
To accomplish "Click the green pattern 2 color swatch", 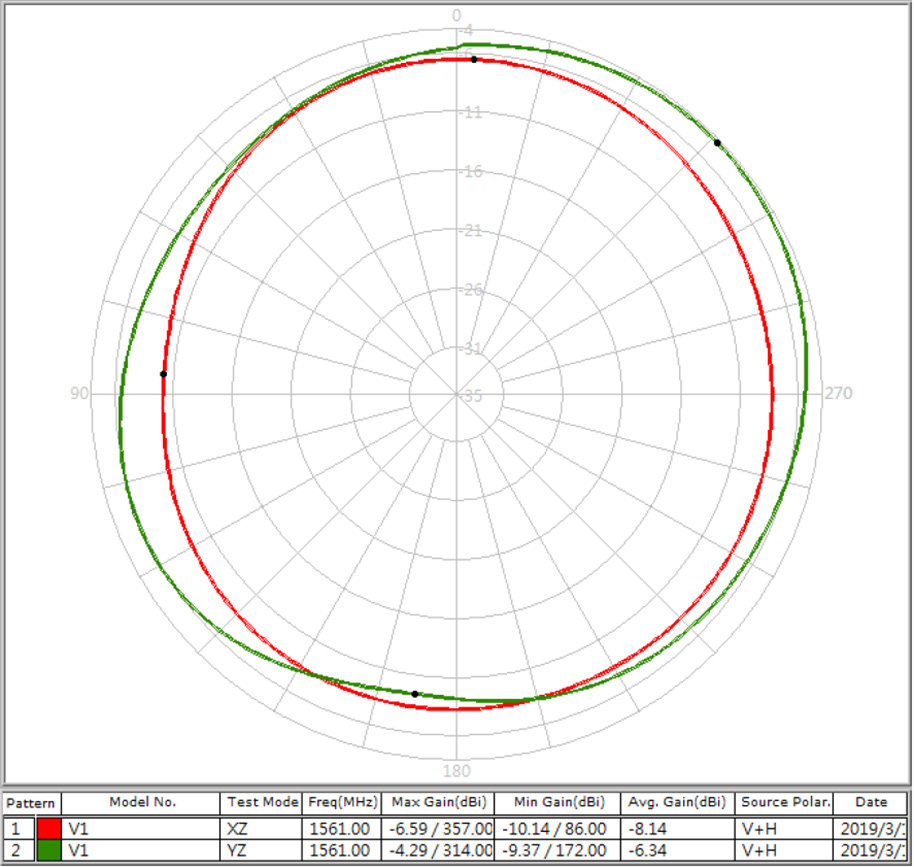I will 49,850.
